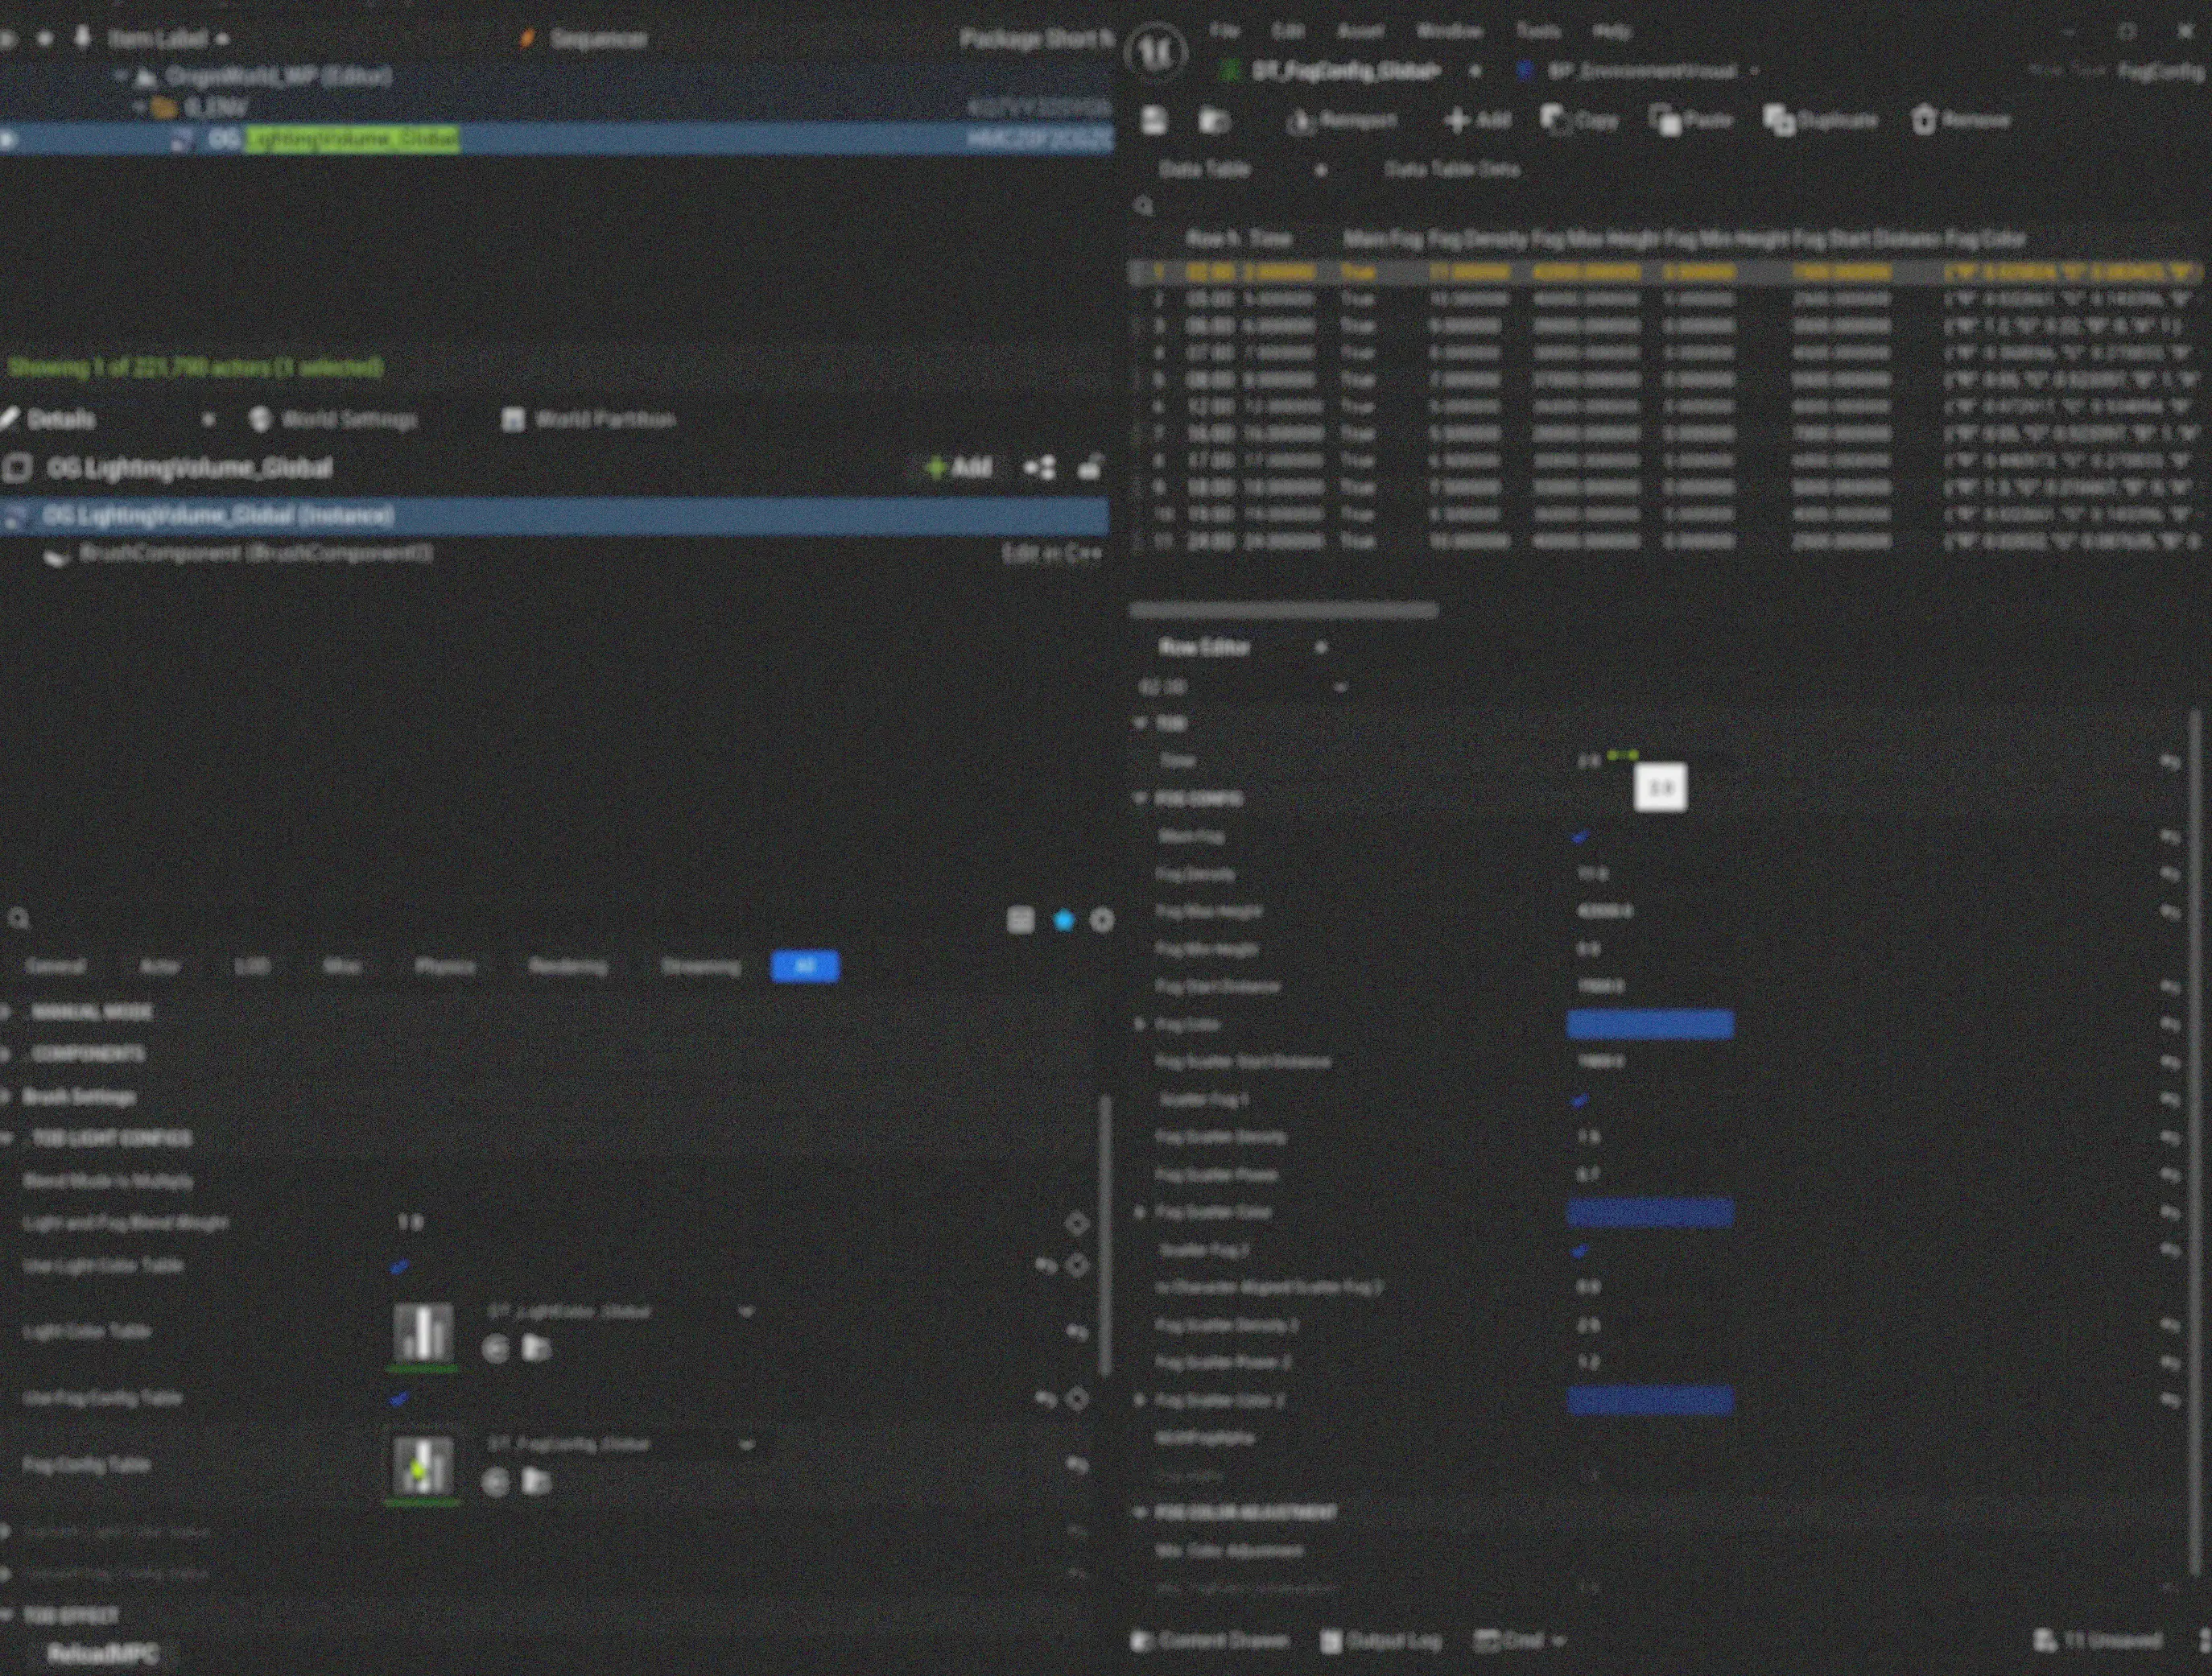Open row selector dropdown in Row Editor

1243,687
